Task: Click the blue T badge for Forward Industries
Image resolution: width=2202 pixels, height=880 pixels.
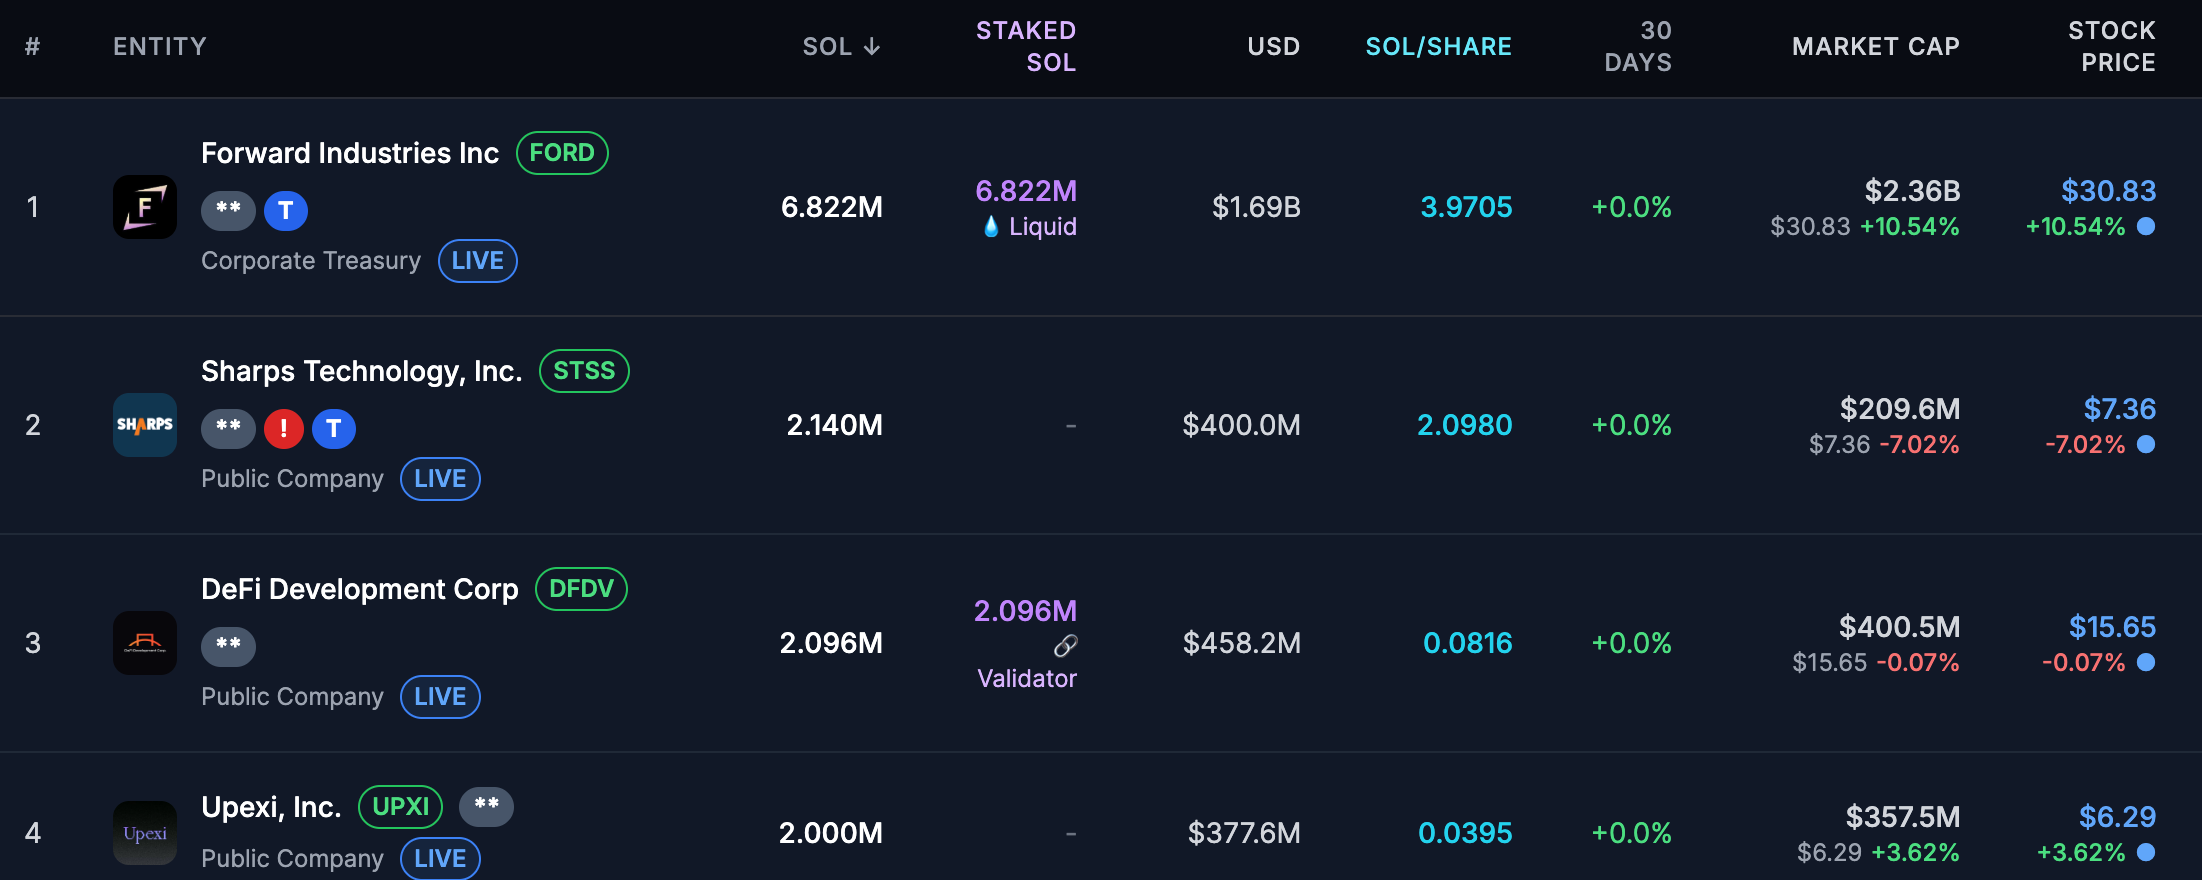Action: click(x=286, y=211)
